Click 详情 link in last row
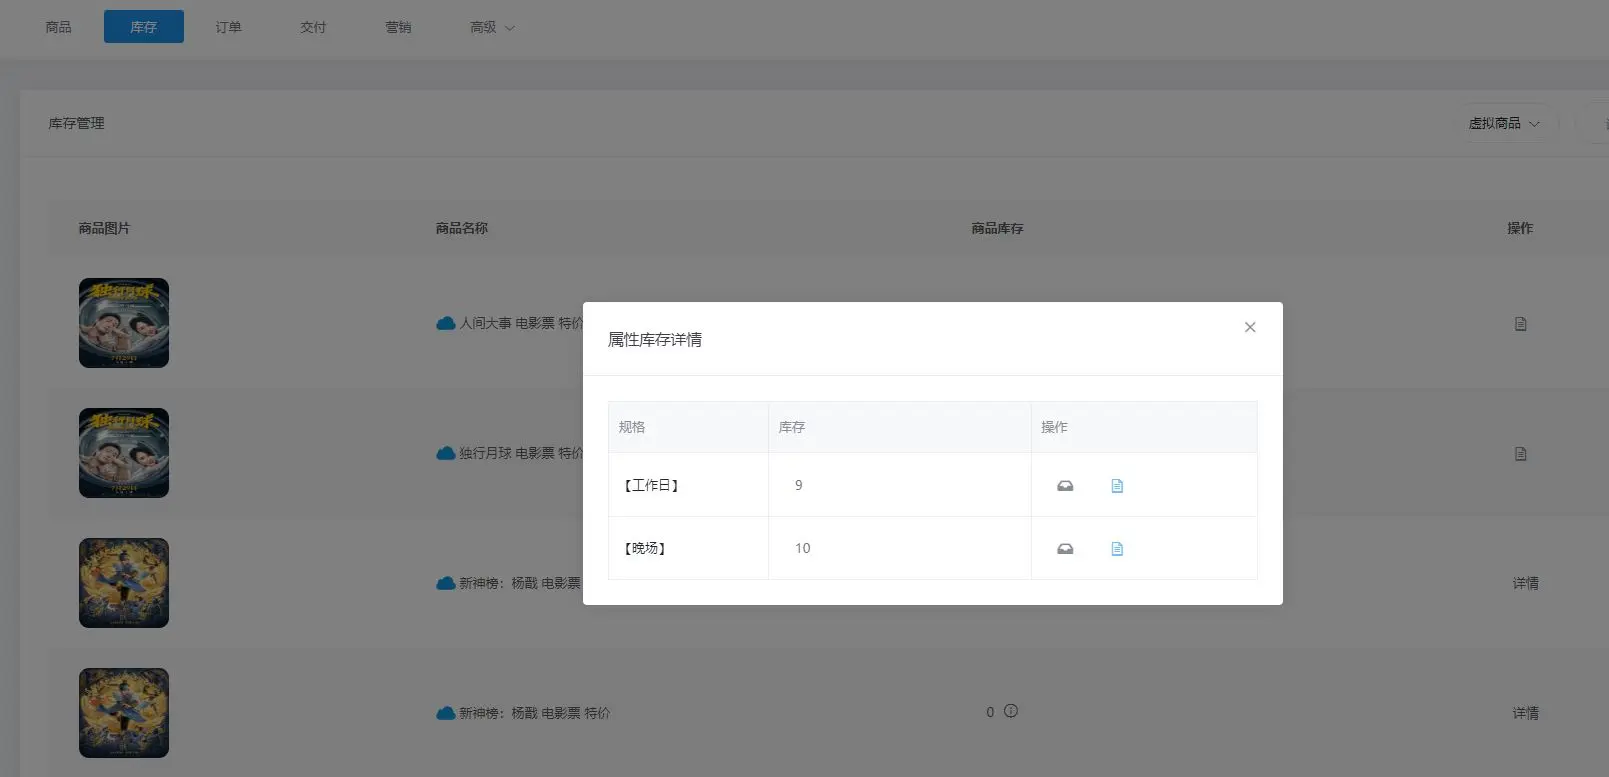This screenshot has width=1609, height=777. [1525, 713]
